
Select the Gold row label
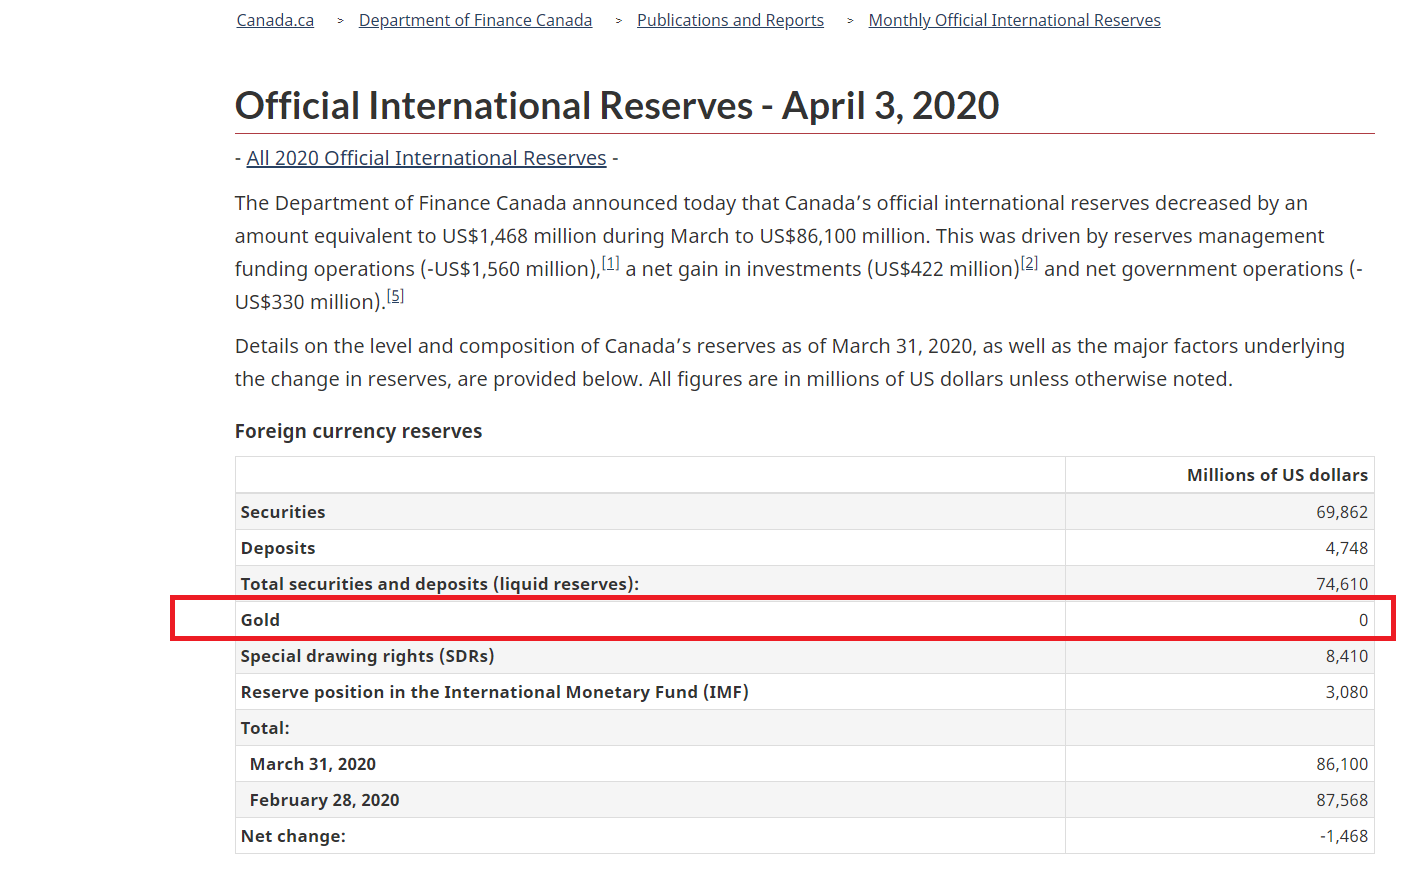click(260, 620)
